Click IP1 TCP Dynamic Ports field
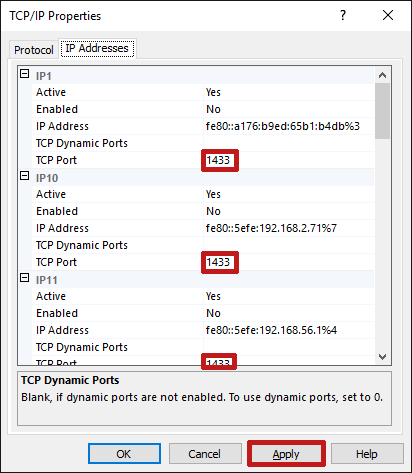The width and height of the screenshot is (412, 473). pos(289,143)
